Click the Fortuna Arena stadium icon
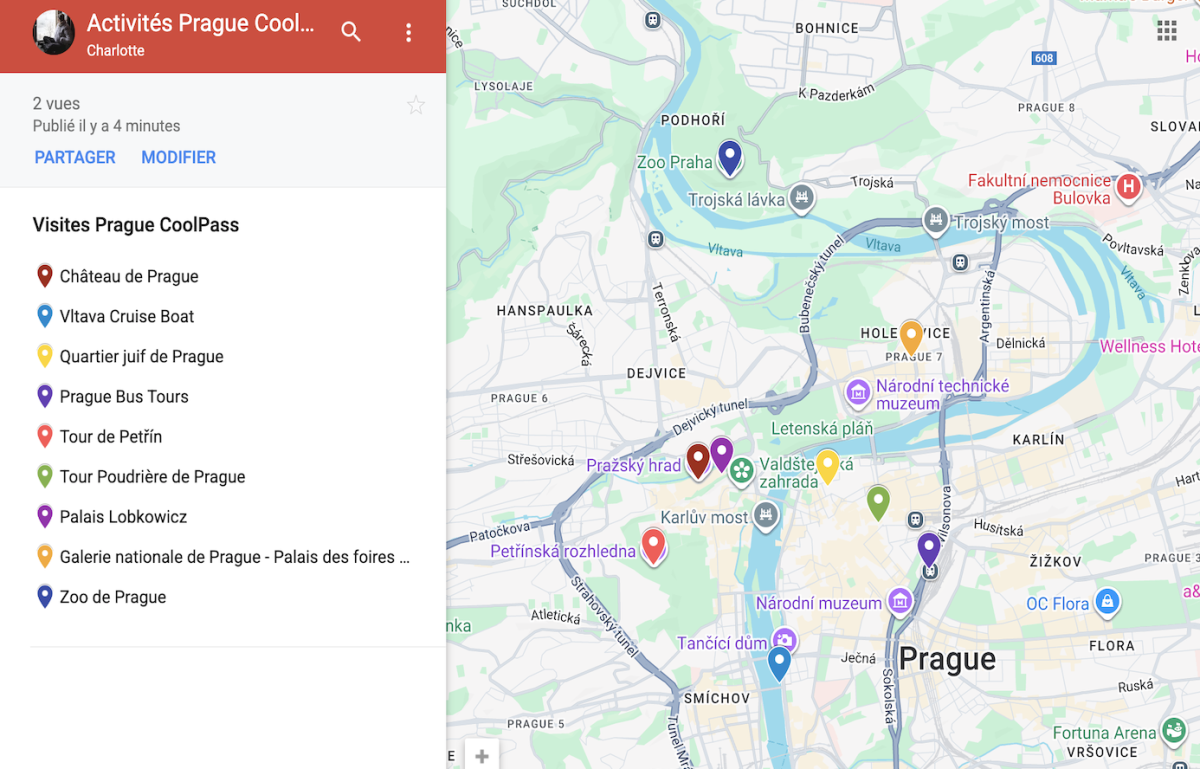1200x769 pixels. (x=1173, y=731)
